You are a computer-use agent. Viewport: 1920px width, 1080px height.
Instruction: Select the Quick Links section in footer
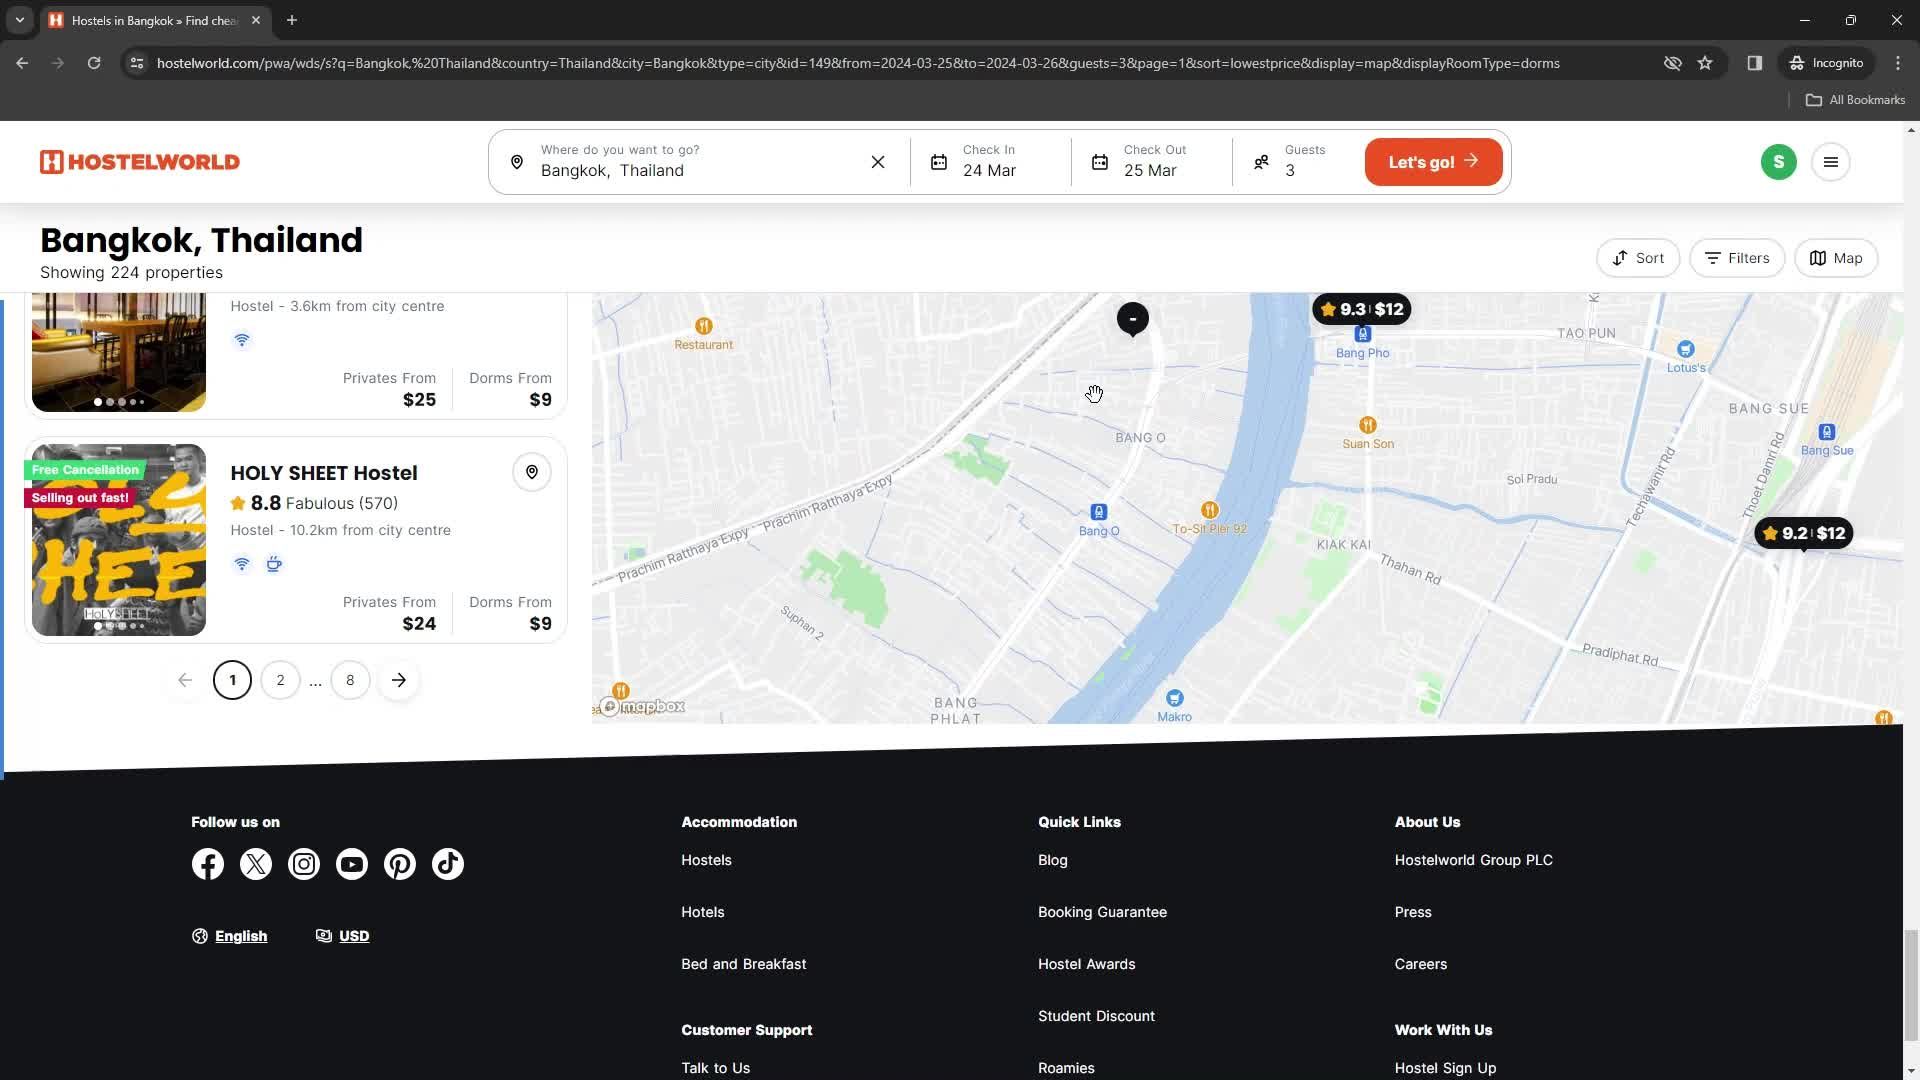click(x=1077, y=822)
